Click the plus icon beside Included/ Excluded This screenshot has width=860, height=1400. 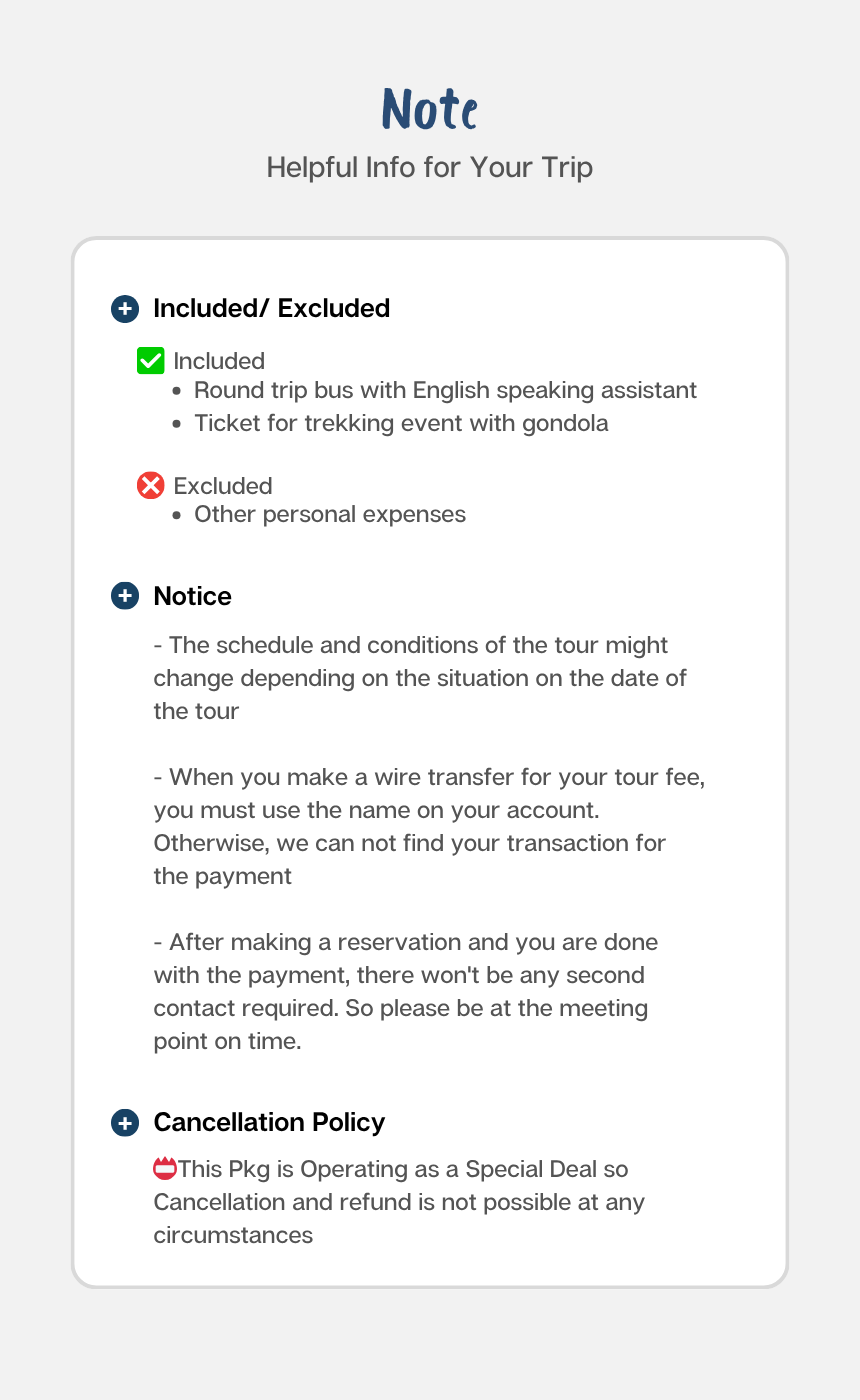point(124,309)
